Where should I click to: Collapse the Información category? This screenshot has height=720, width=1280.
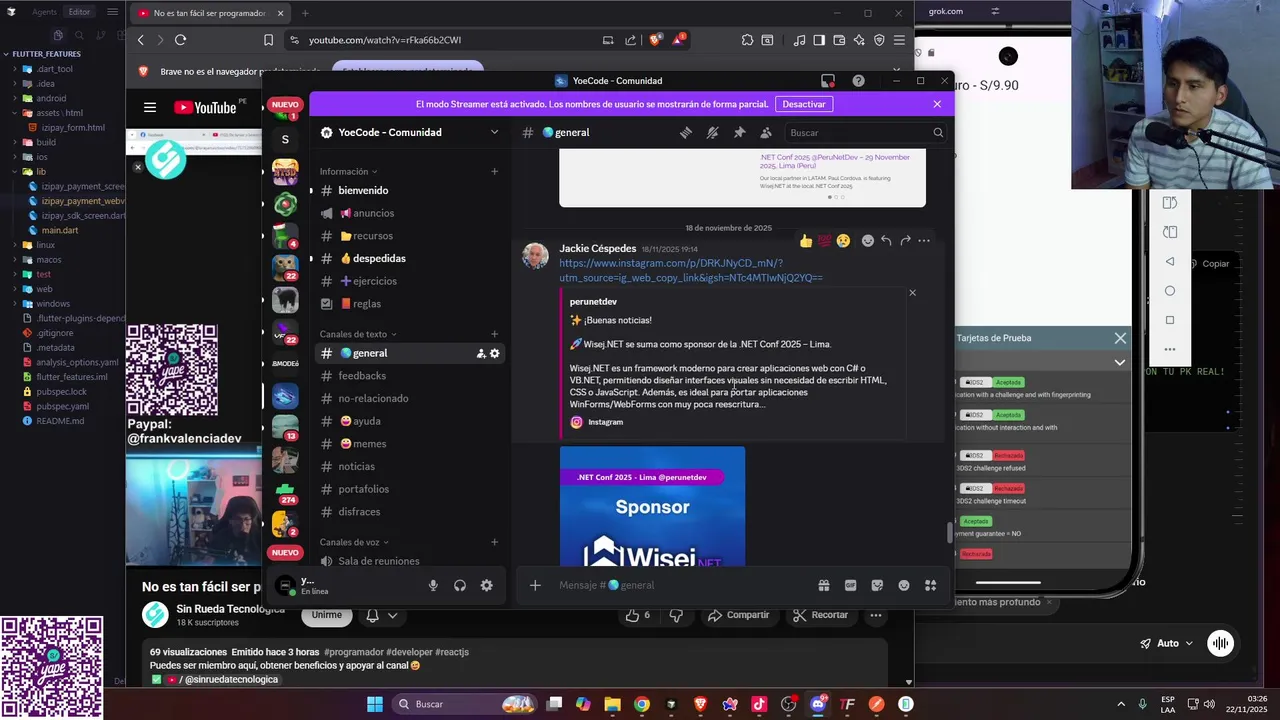point(348,171)
